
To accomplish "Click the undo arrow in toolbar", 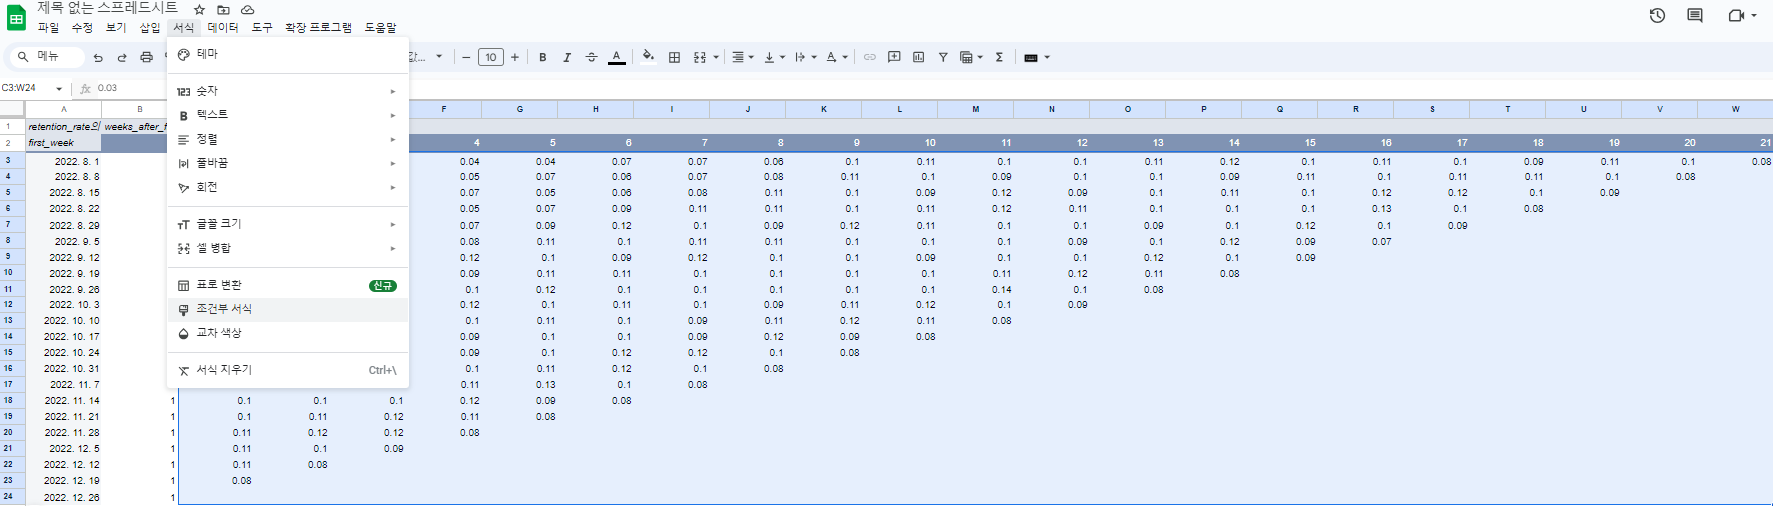I will (x=98, y=57).
